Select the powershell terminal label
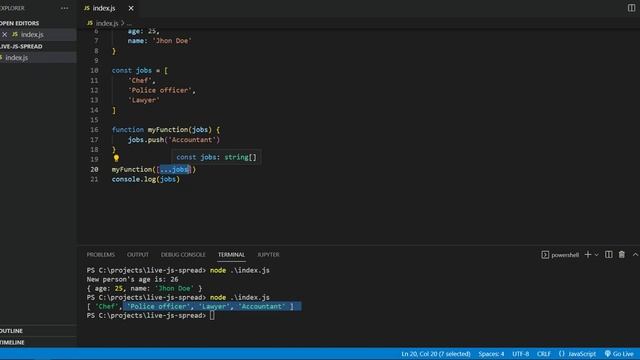 point(564,255)
